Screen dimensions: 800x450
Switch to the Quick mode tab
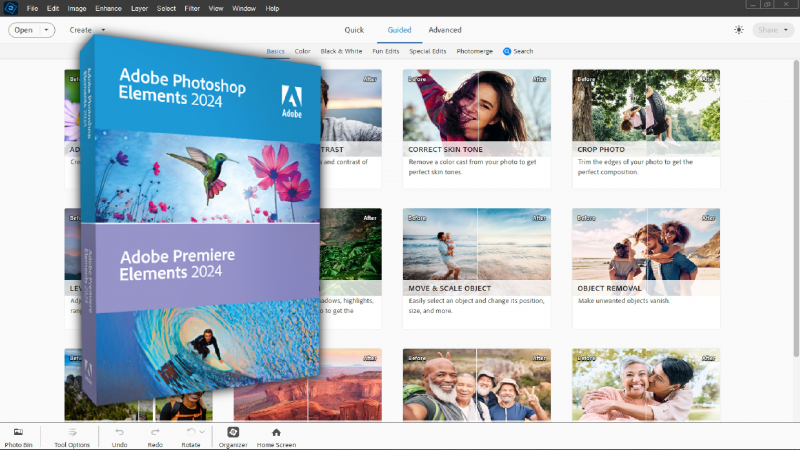click(354, 30)
